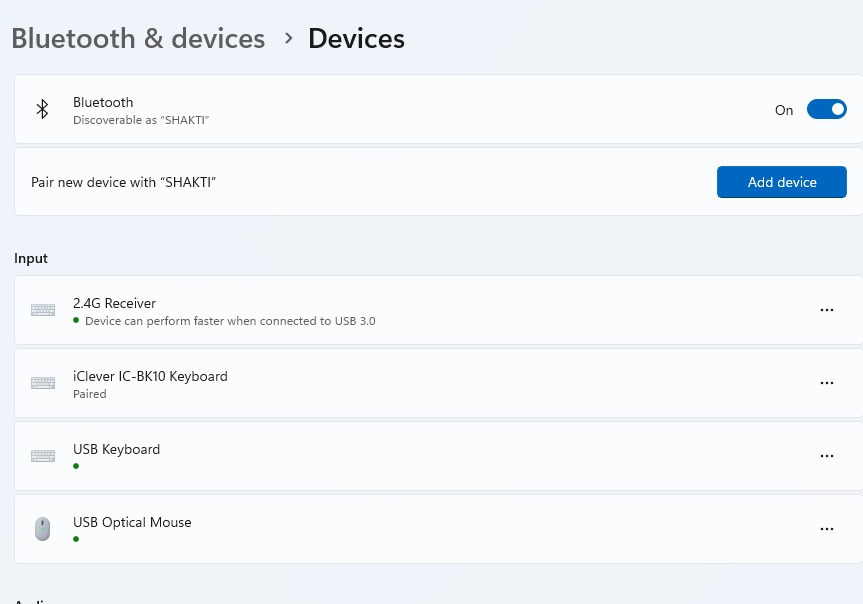
Task: Select the iClever IC-BK10 Keyboard name
Action: [150, 376]
